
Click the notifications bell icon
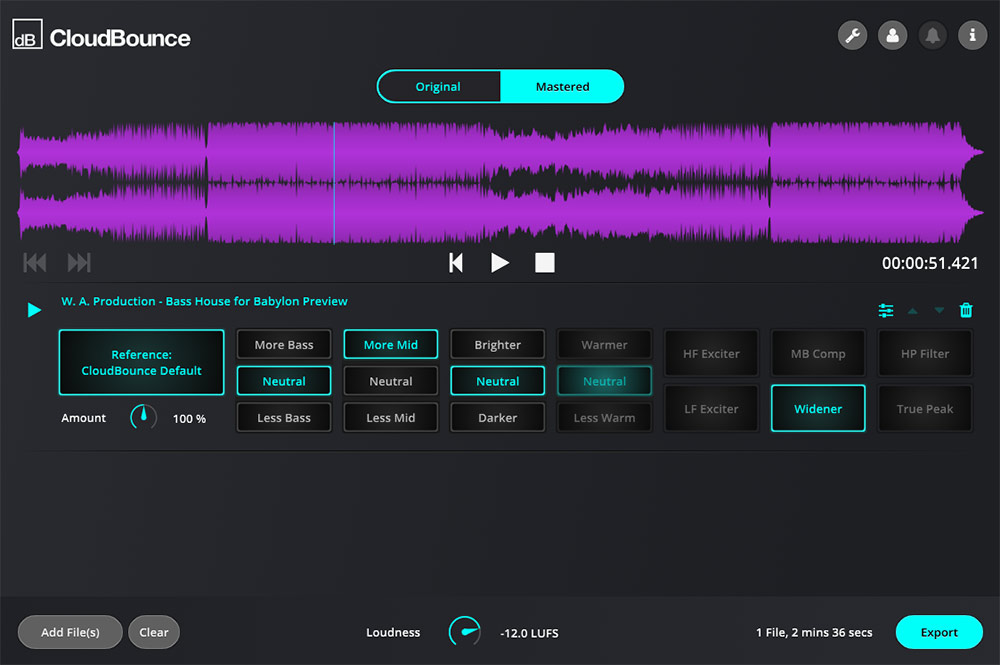coord(932,36)
